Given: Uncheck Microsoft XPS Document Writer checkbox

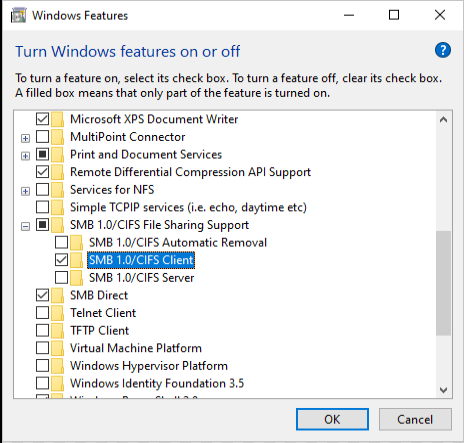Looking at the screenshot, I should (x=42, y=119).
